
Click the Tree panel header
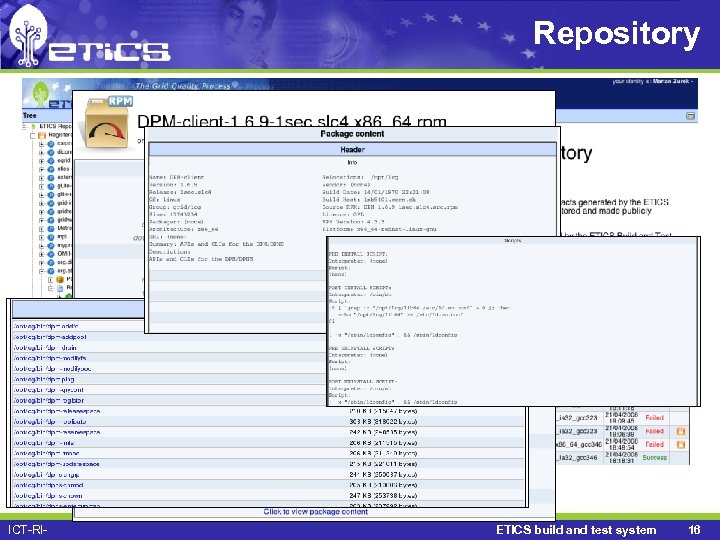click(x=47, y=116)
